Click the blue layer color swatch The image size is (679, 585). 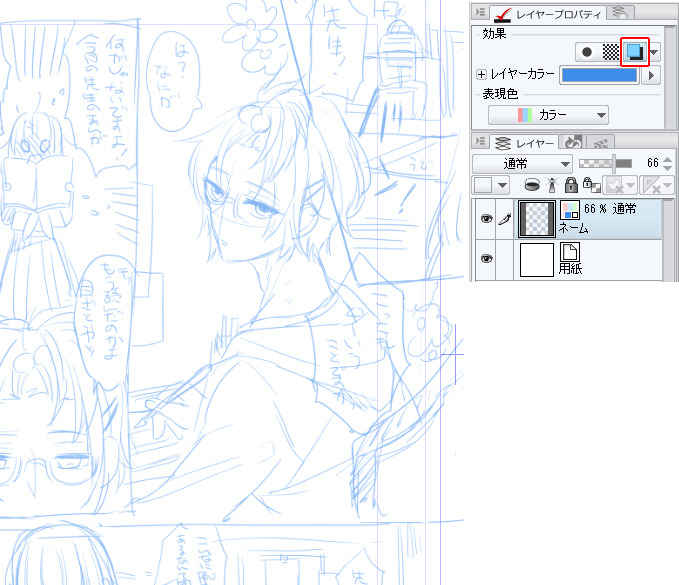pos(599,75)
